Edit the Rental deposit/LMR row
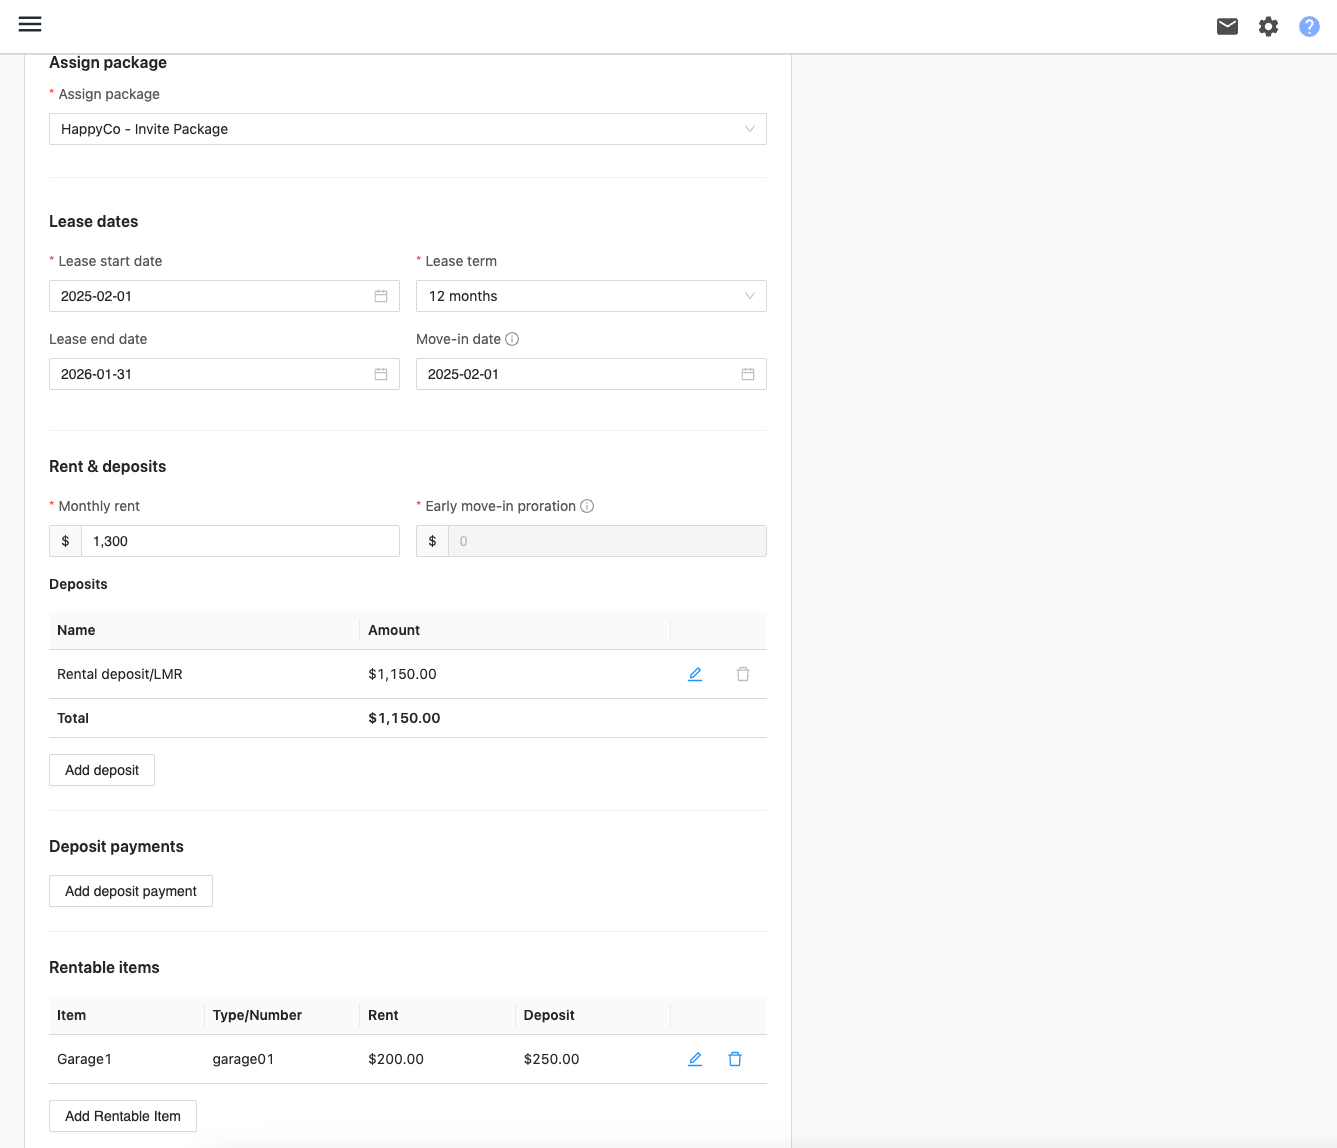The image size is (1337, 1148). click(695, 674)
